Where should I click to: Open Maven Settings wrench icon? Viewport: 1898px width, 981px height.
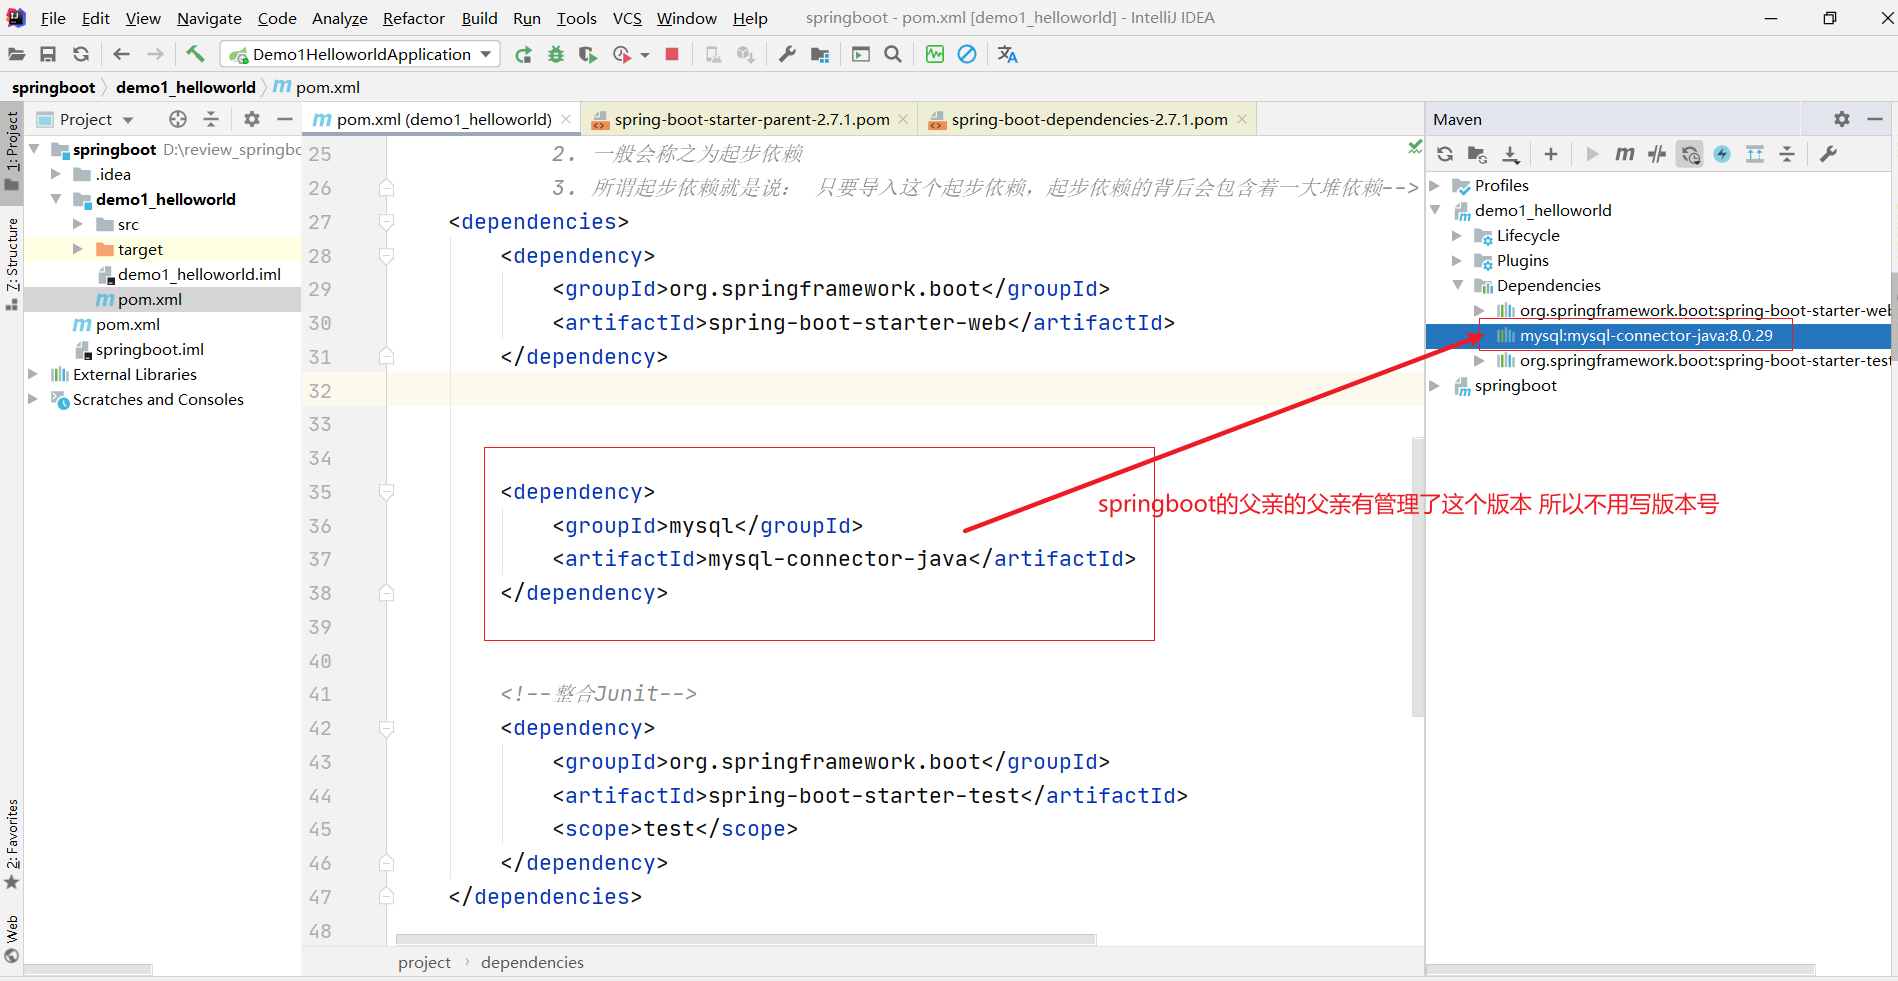click(x=1828, y=154)
